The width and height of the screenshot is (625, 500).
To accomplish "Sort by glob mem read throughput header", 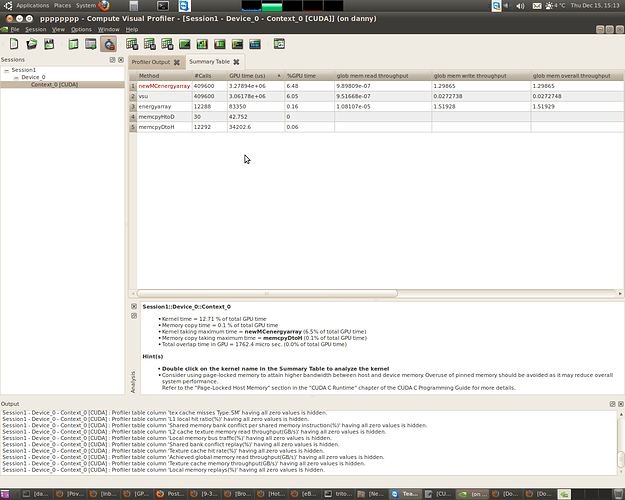I will click(x=383, y=76).
